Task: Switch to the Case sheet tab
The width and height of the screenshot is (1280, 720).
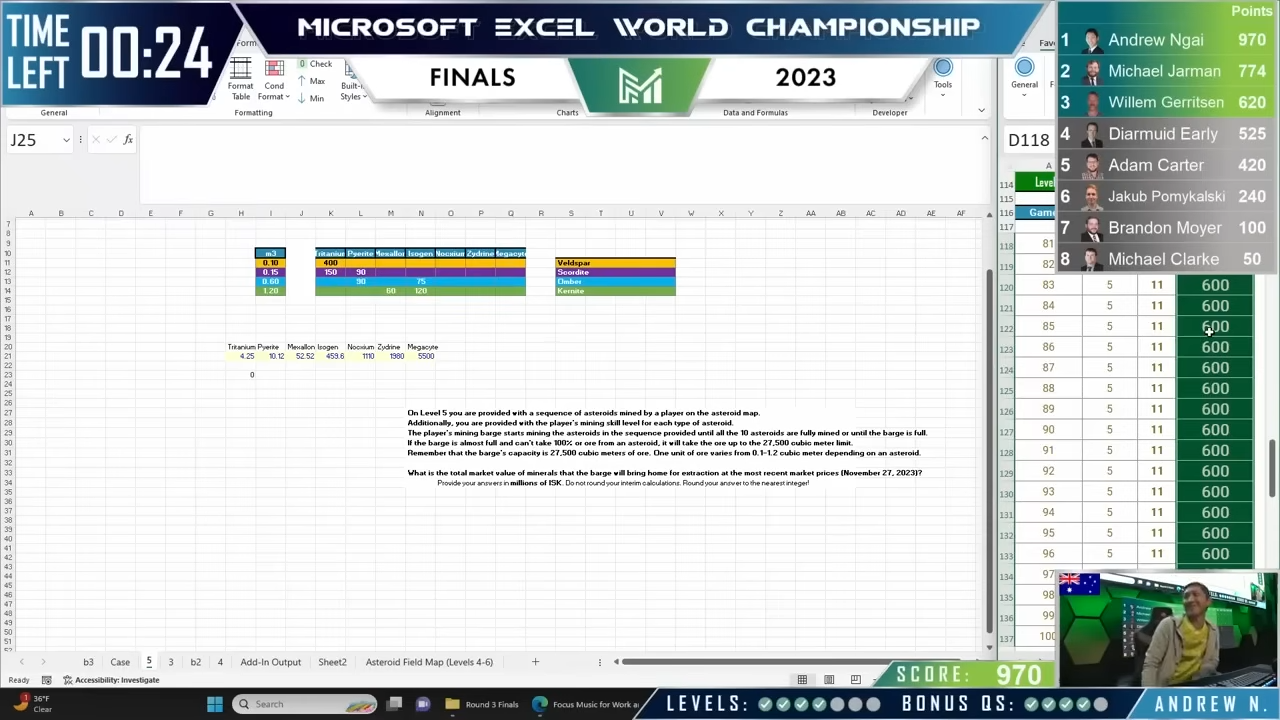Action: 120,662
